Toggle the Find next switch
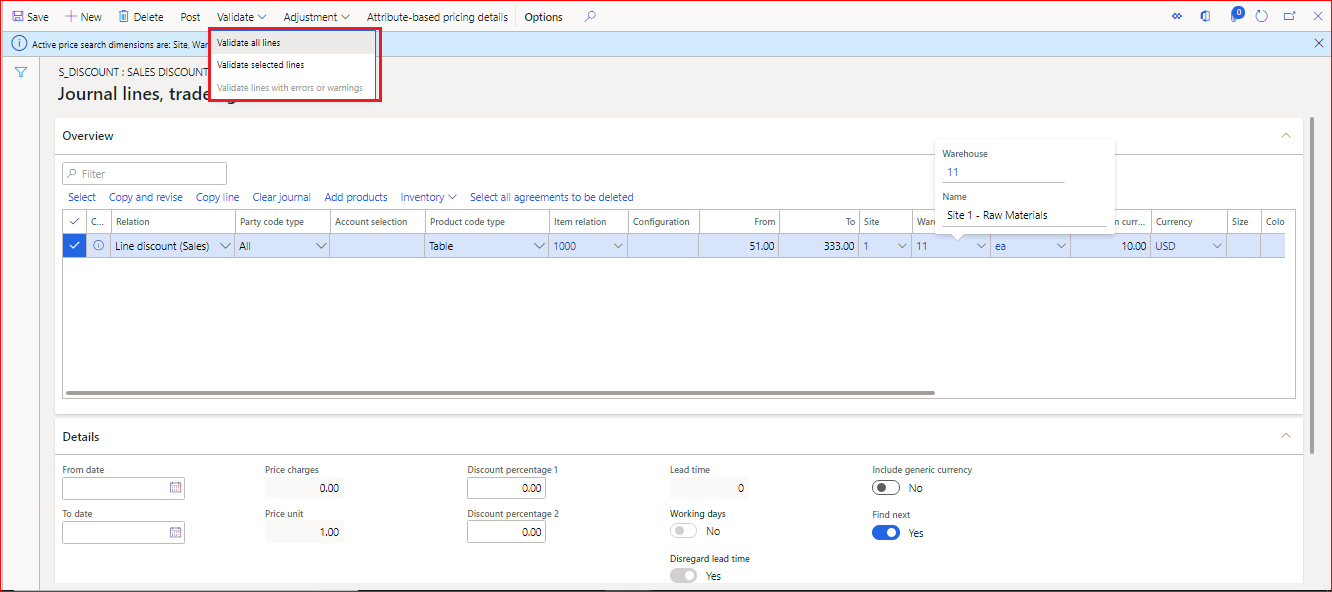 (886, 532)
